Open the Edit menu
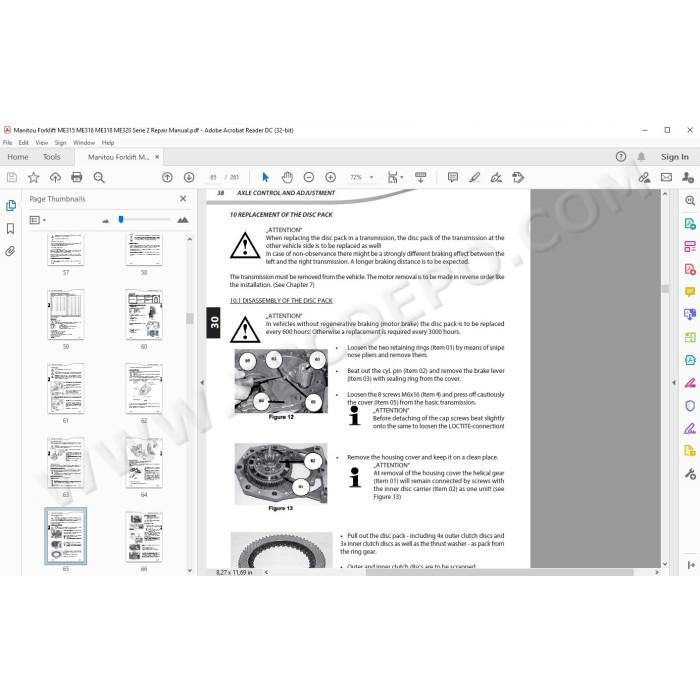700x700 pixels. coord(24,142)
